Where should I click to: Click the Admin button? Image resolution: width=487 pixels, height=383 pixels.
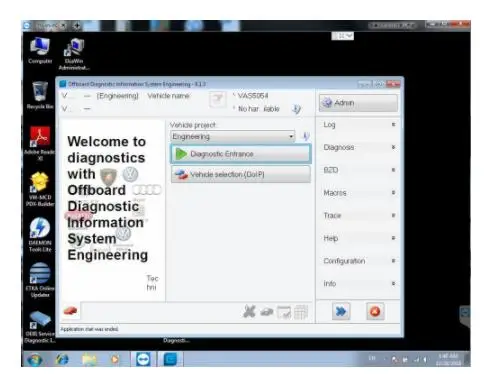coord(358,103)
